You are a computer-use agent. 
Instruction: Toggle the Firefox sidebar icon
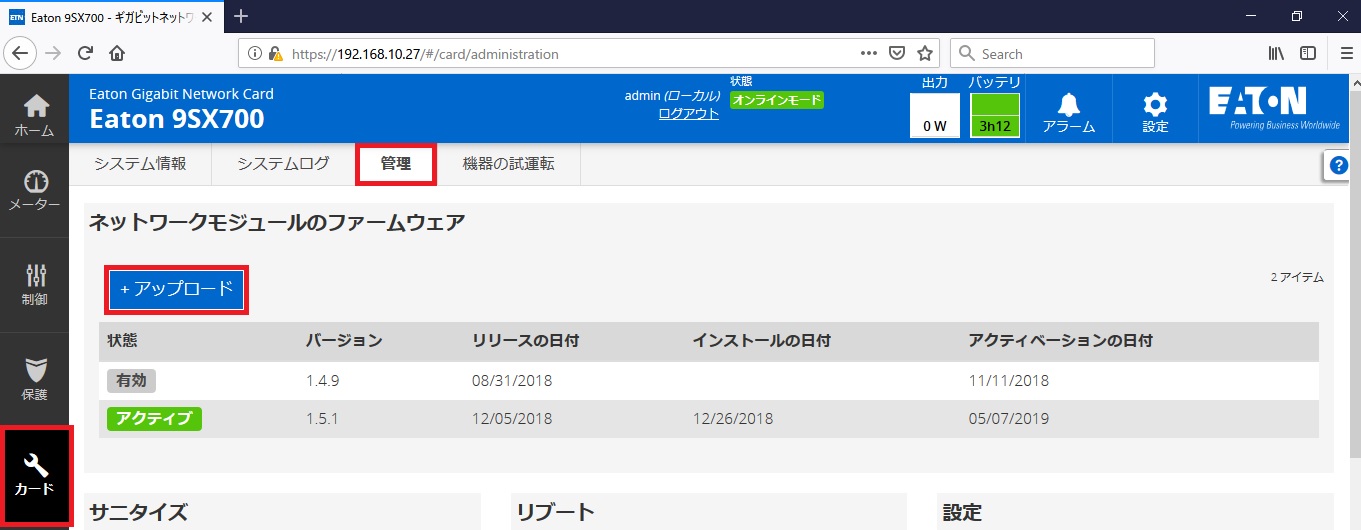click(1307, 53)
